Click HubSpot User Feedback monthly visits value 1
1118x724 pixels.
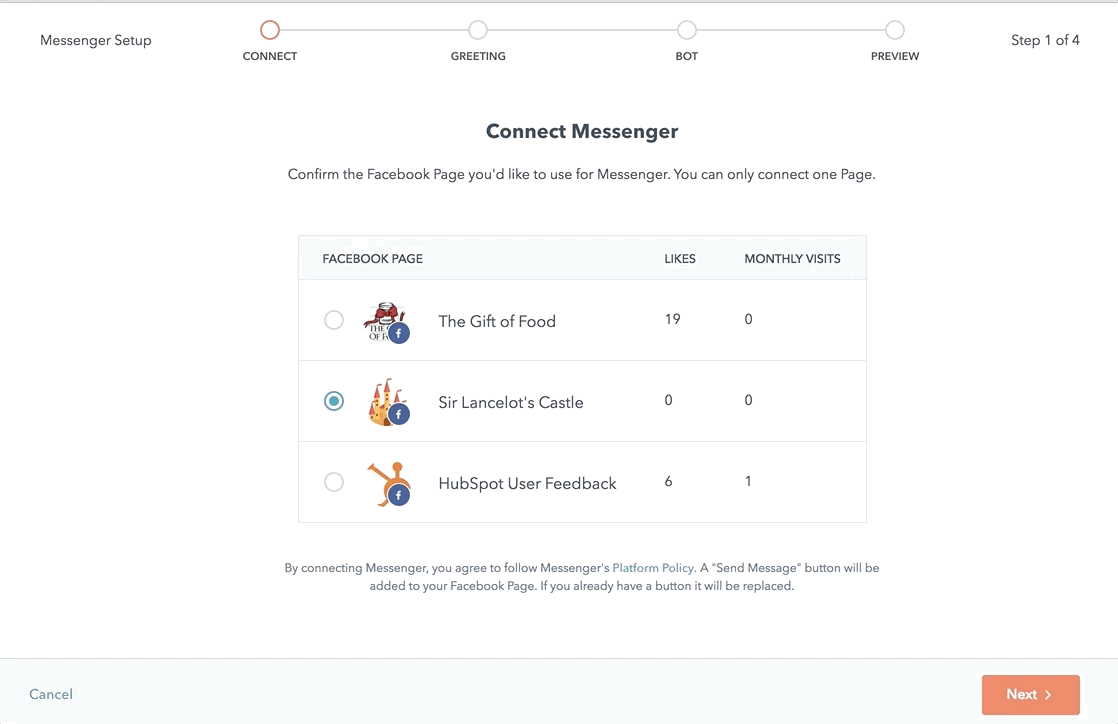[x=748, y=481]
